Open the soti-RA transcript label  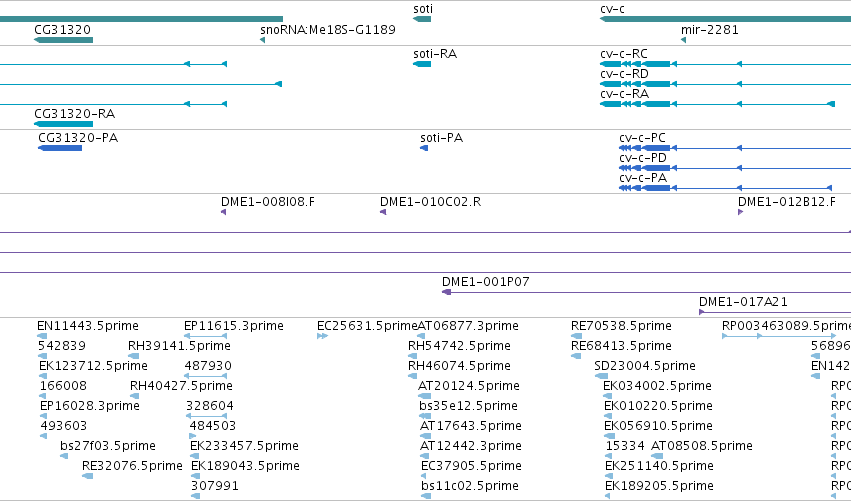click(x=435, y=54)
